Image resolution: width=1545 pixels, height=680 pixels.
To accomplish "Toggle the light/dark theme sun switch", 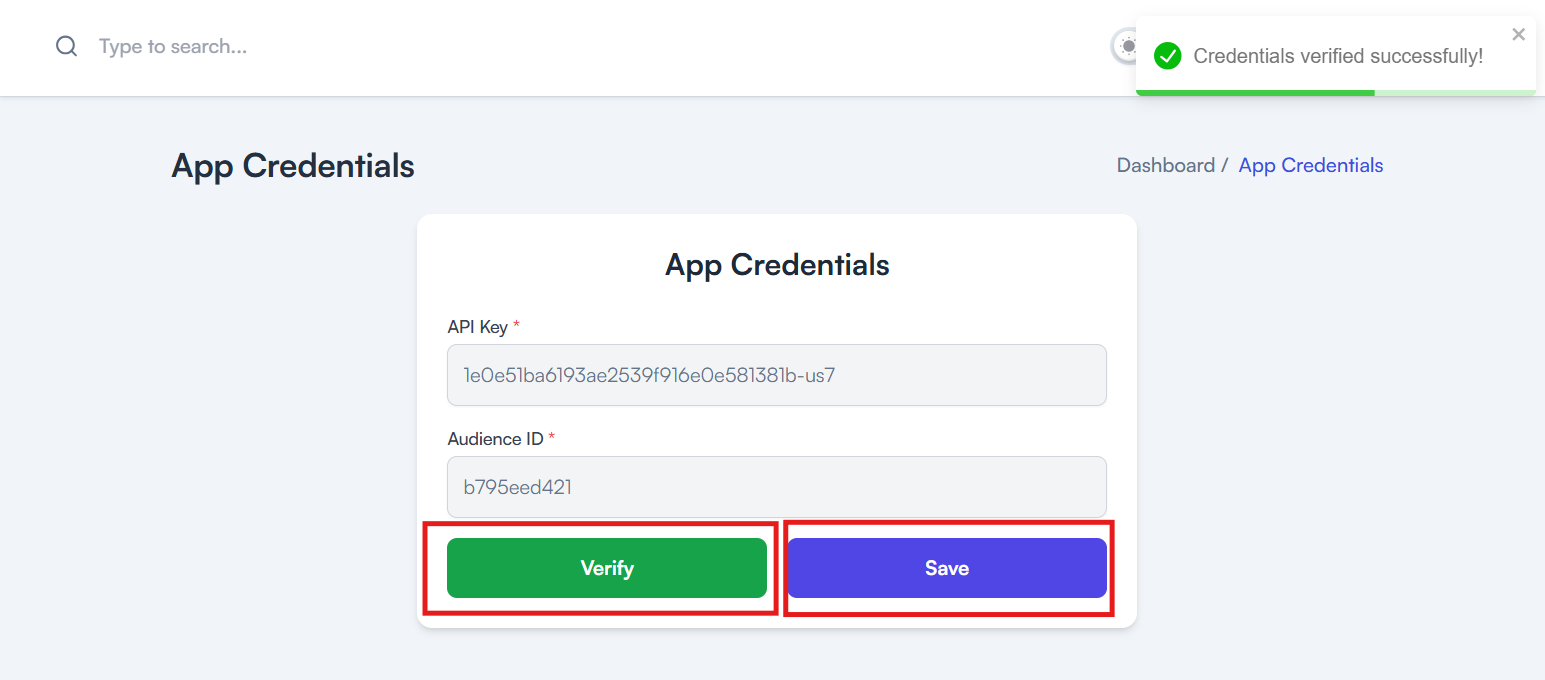I will (x=1124, y=46).
